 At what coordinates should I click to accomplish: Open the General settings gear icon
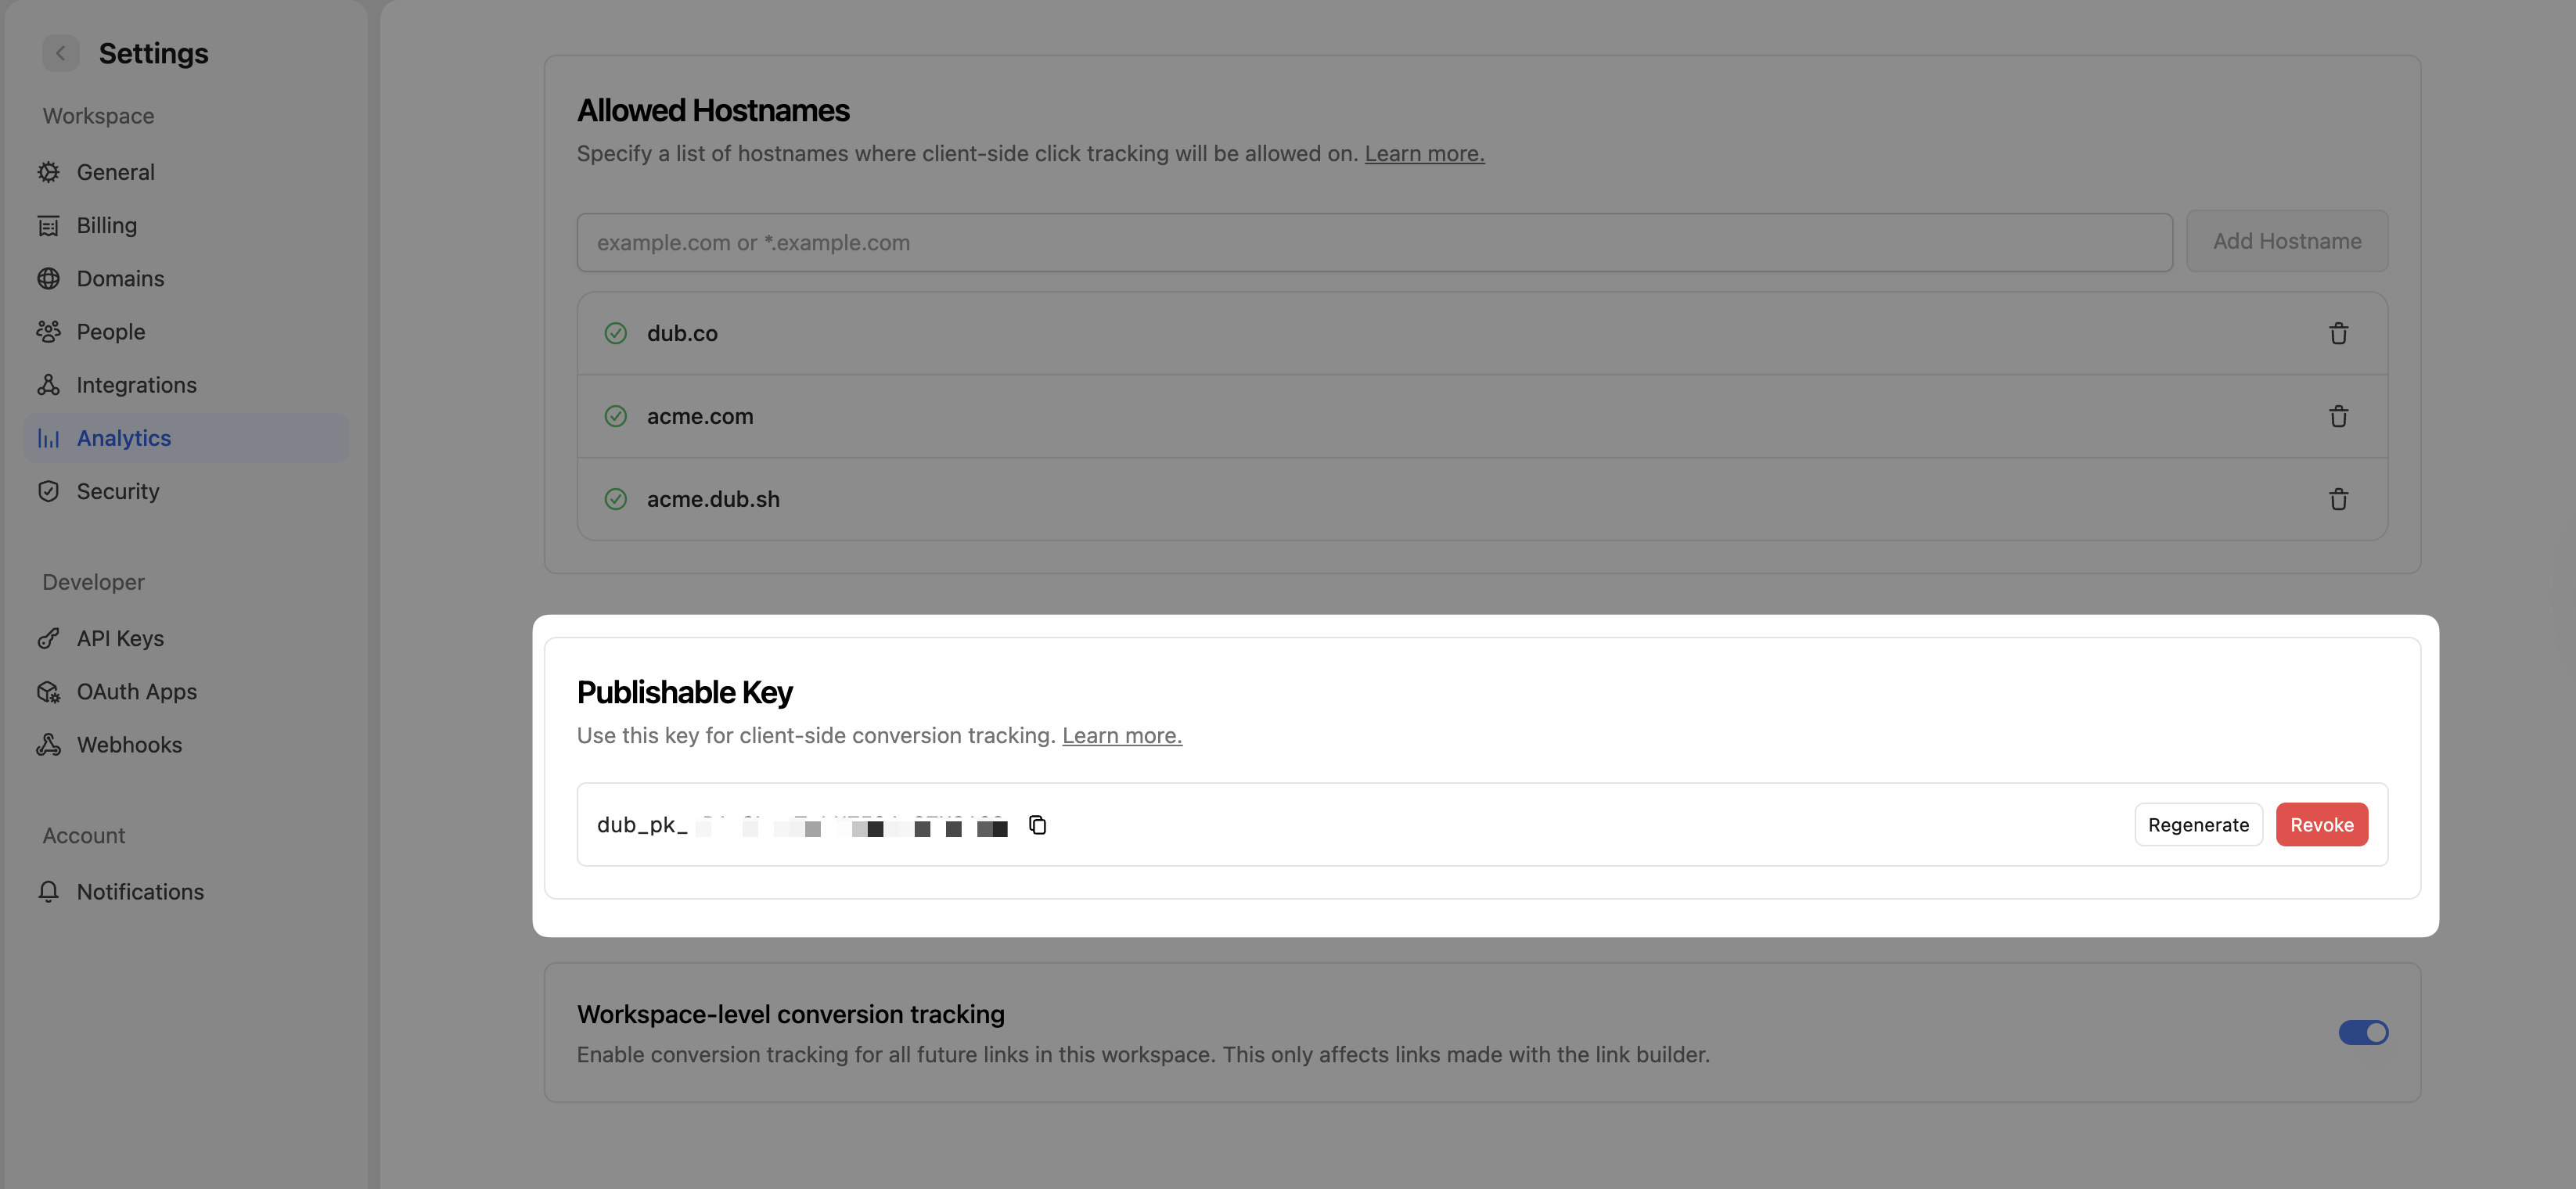pos(49,172)
